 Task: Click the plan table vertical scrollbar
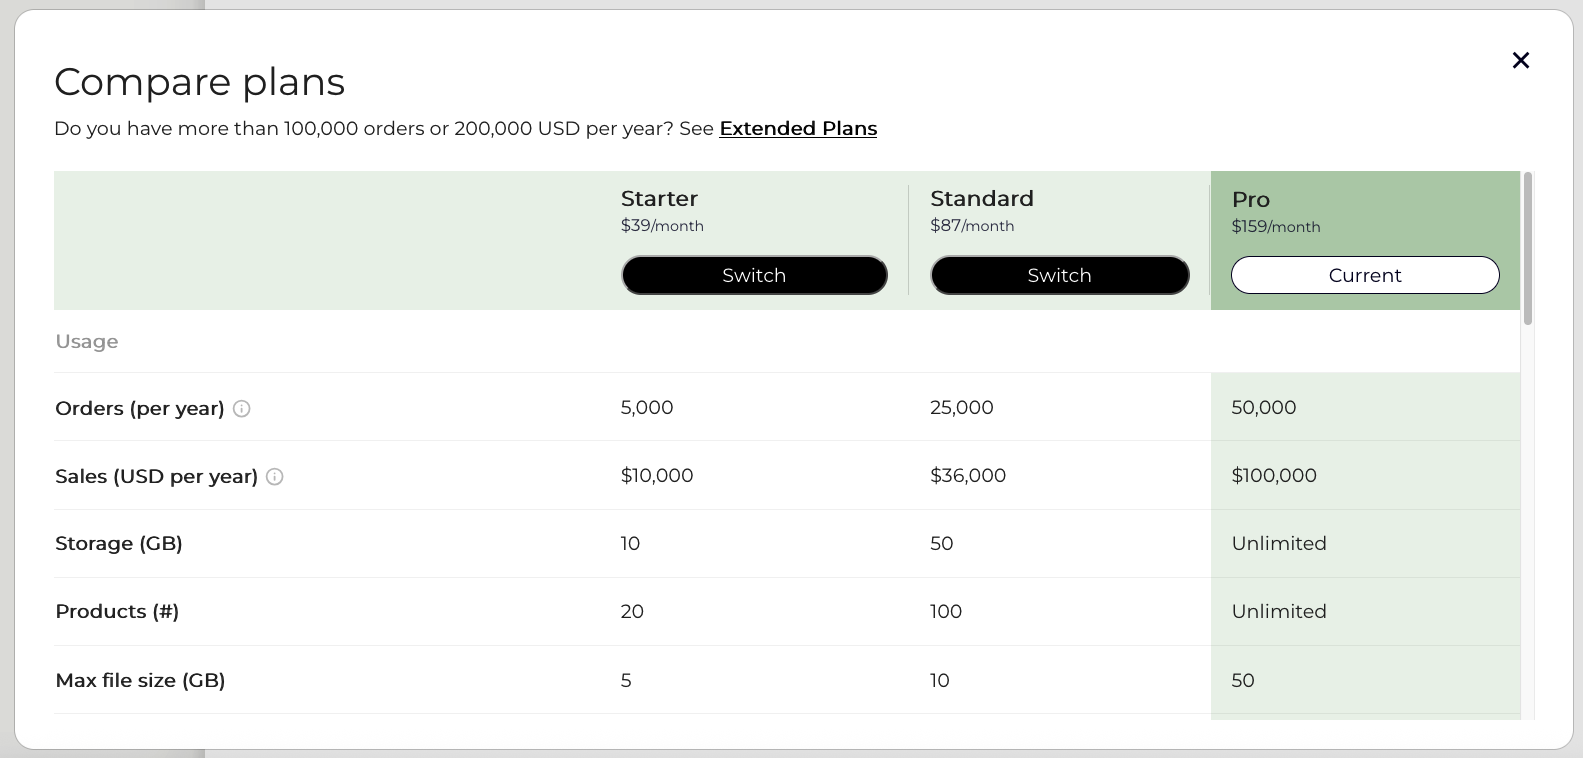point(1527,250)
